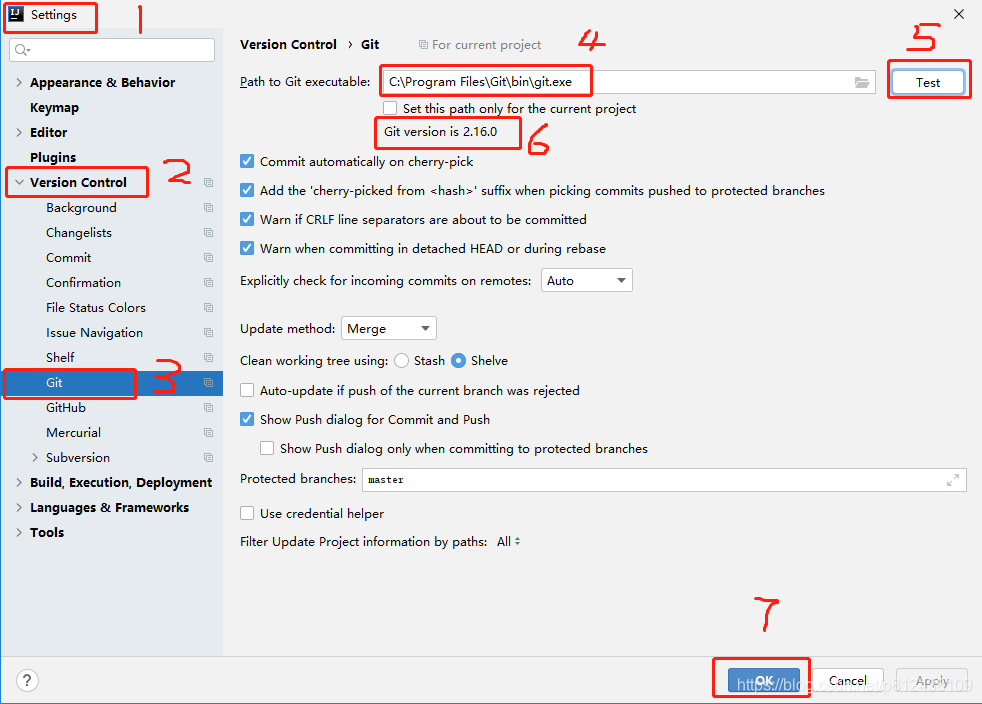Open the incoming commits Auto dropdown
Viewport: 982px width, 704px height.
click(586, 281)
